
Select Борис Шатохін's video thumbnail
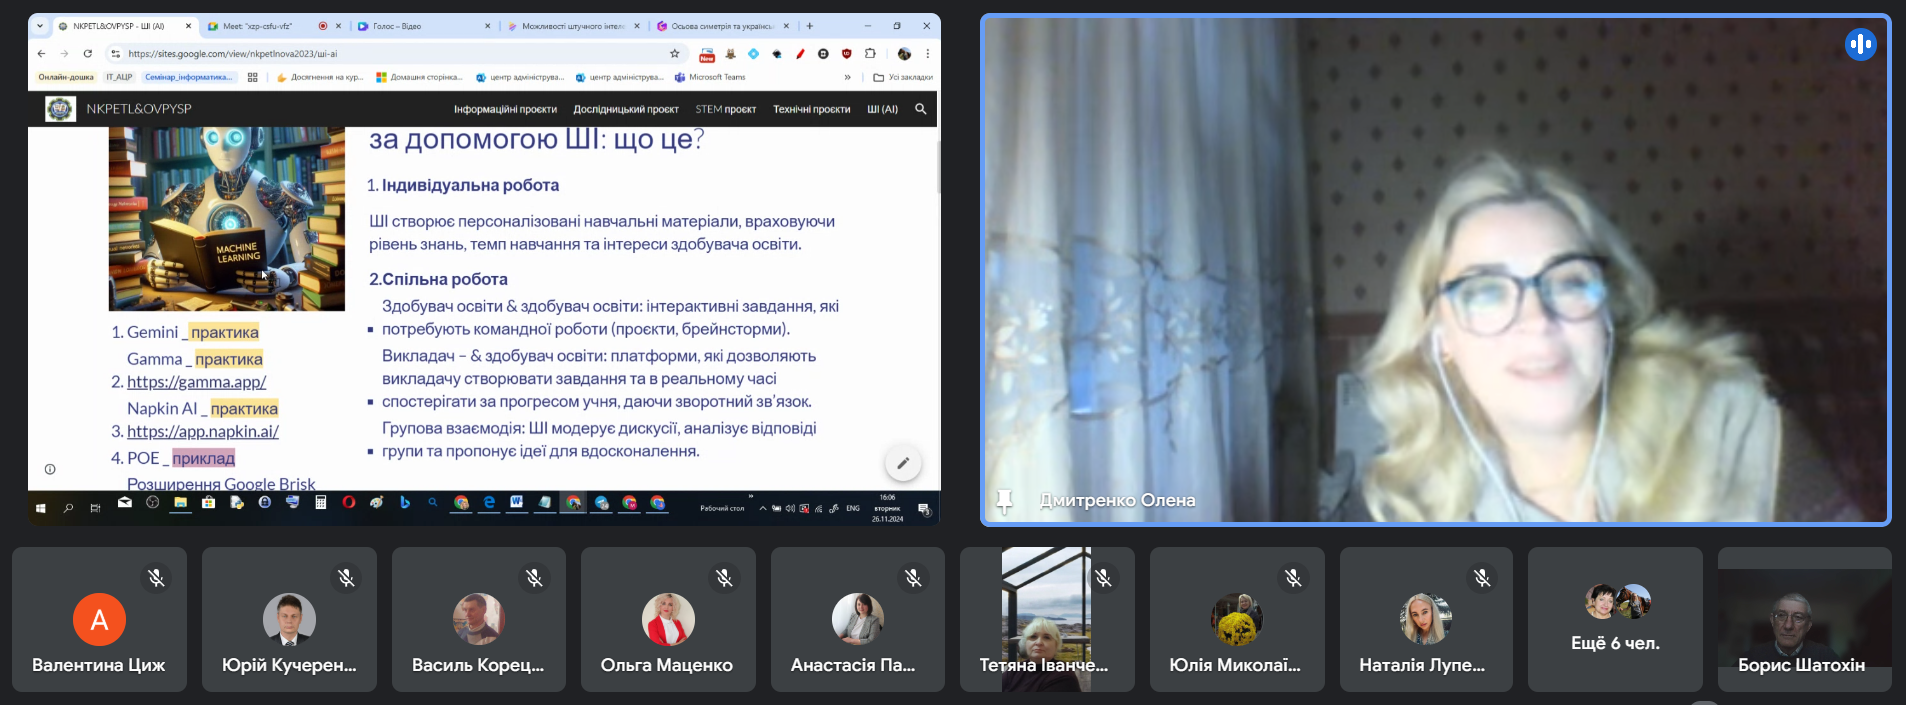tap(1804, 619)
